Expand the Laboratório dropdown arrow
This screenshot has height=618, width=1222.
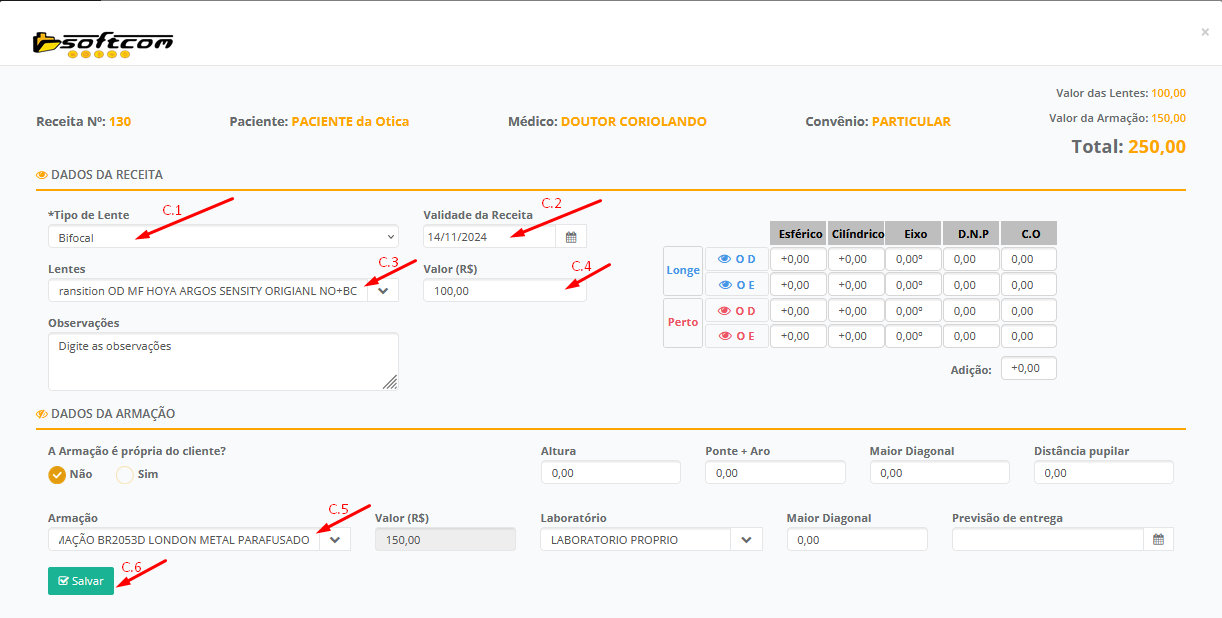coord(746,540)
